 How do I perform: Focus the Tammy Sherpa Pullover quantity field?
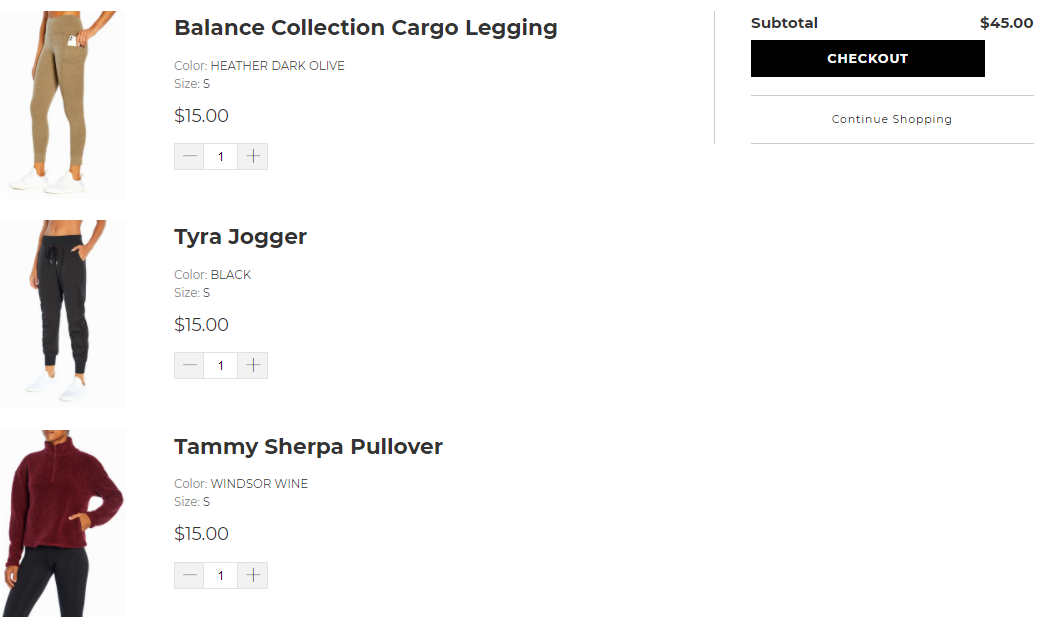[221, 576]
